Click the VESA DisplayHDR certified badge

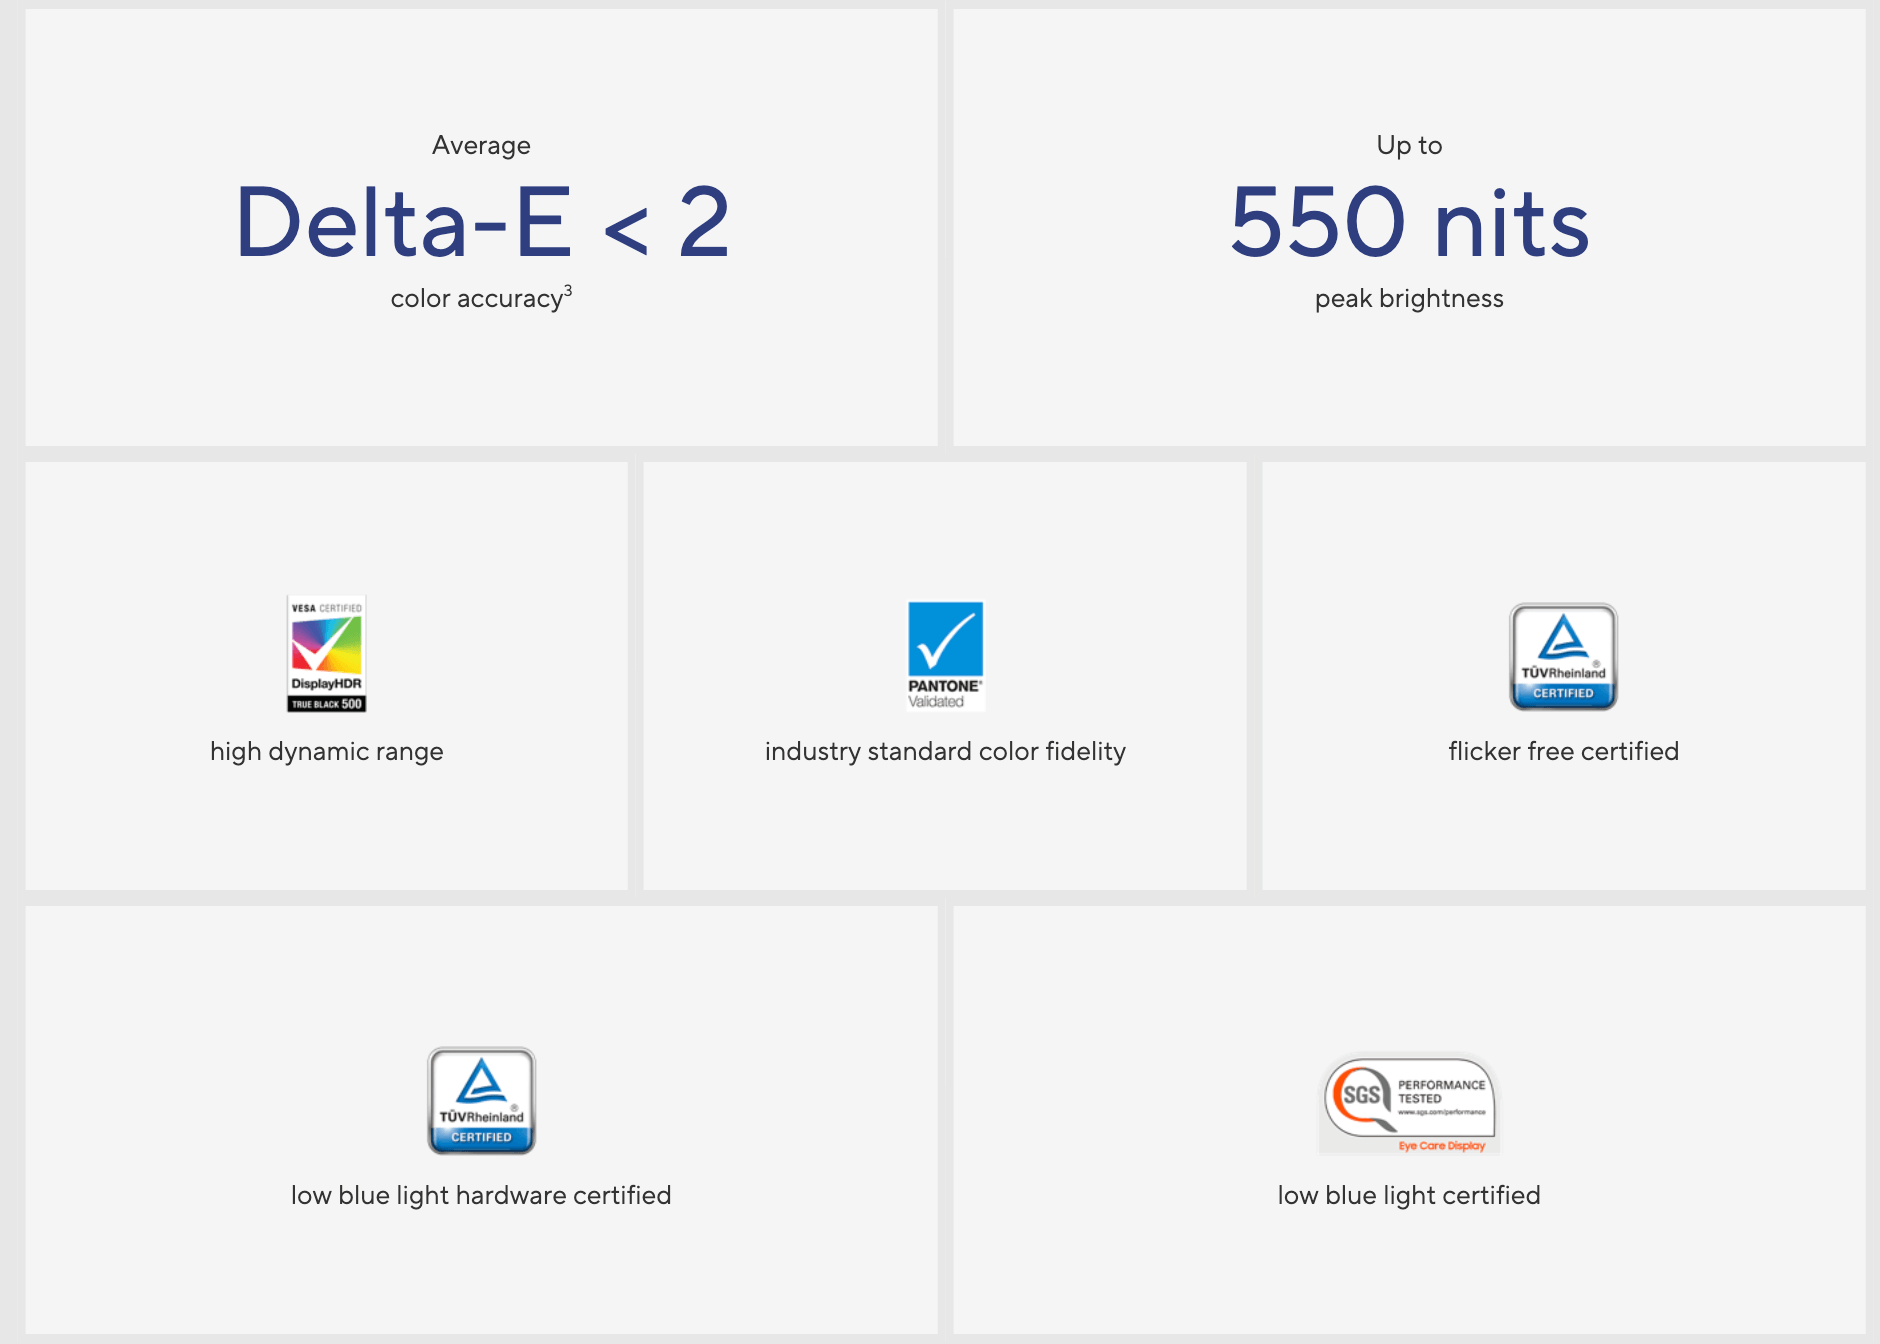click(x=326, y=652)
